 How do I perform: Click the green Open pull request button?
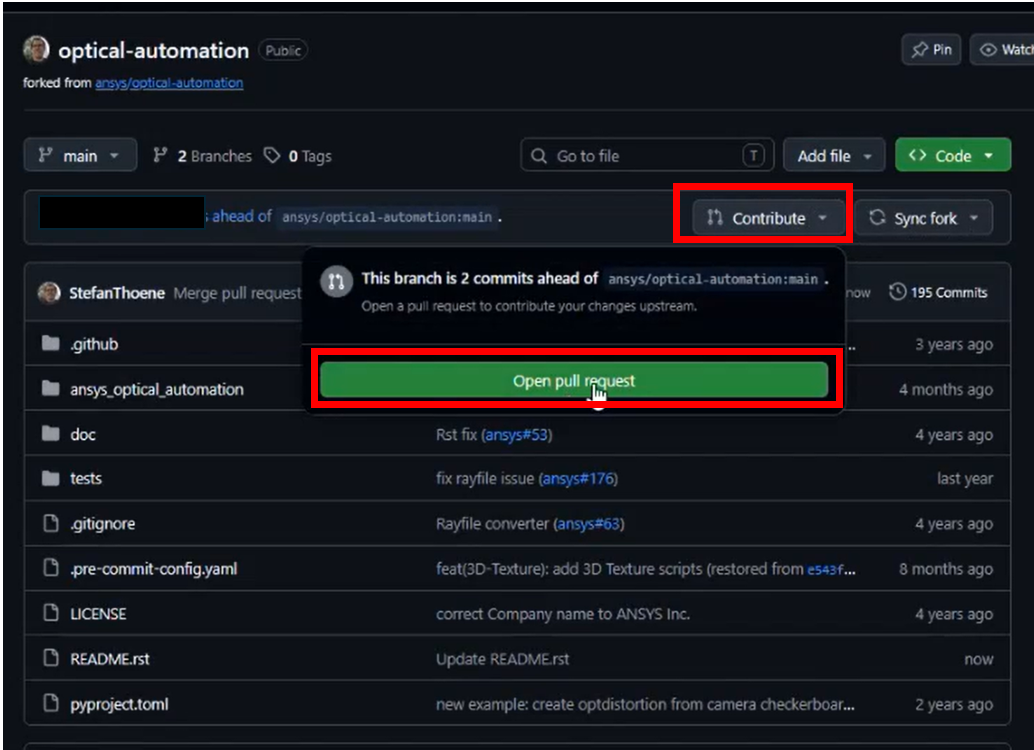tap(574, 380)
